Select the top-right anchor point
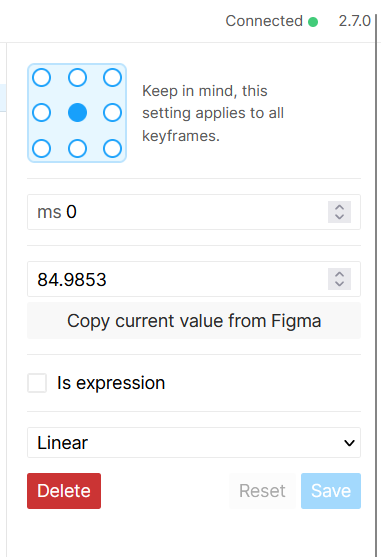This screenshot has height=557, width=381. click(113, 77)
